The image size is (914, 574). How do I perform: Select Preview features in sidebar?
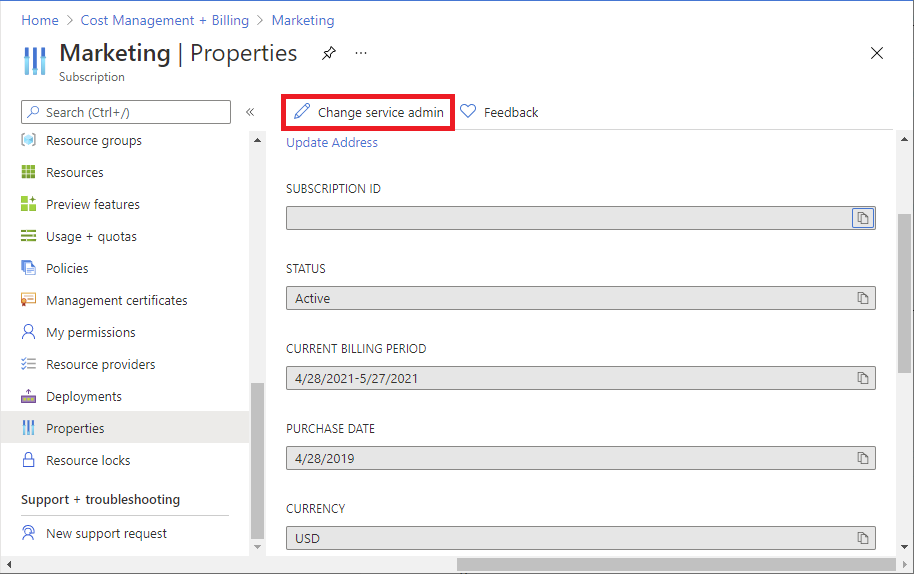[92, 205]
